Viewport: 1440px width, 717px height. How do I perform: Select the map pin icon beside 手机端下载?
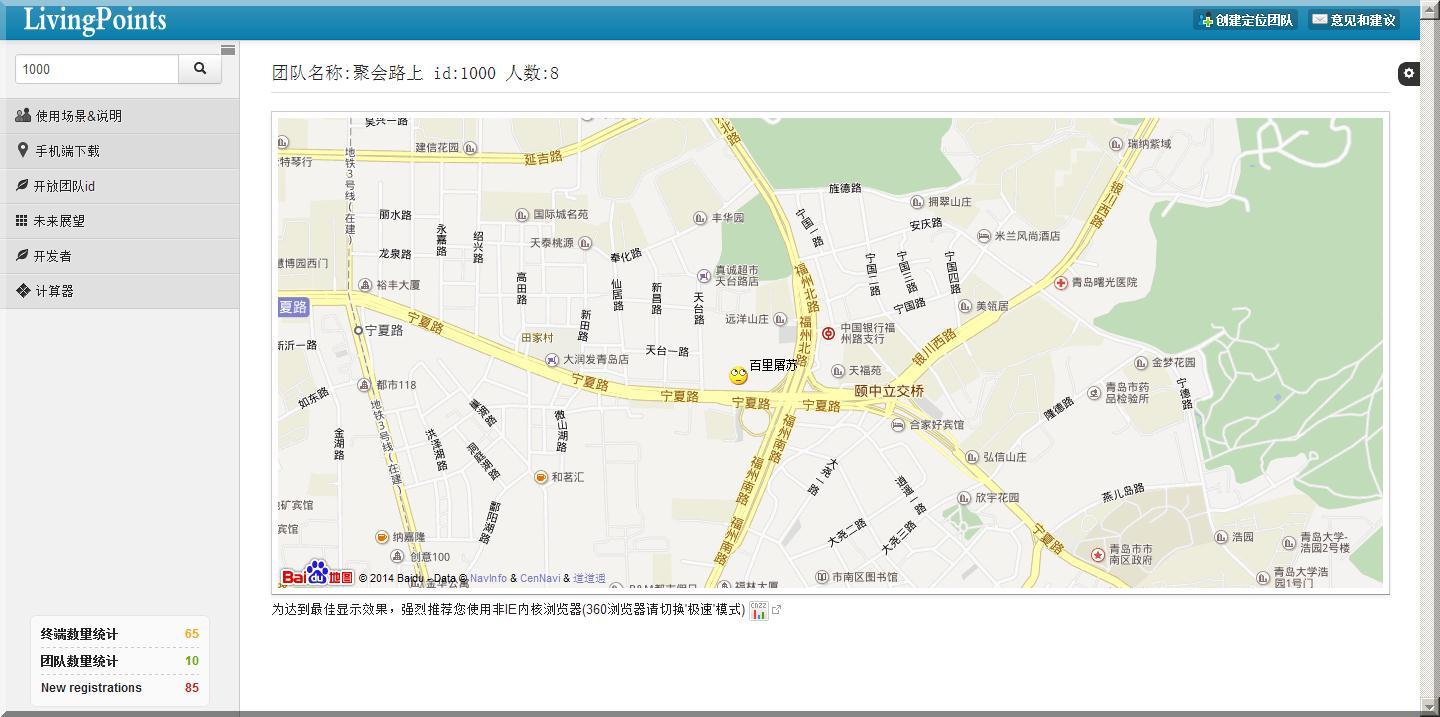point(21,150)
